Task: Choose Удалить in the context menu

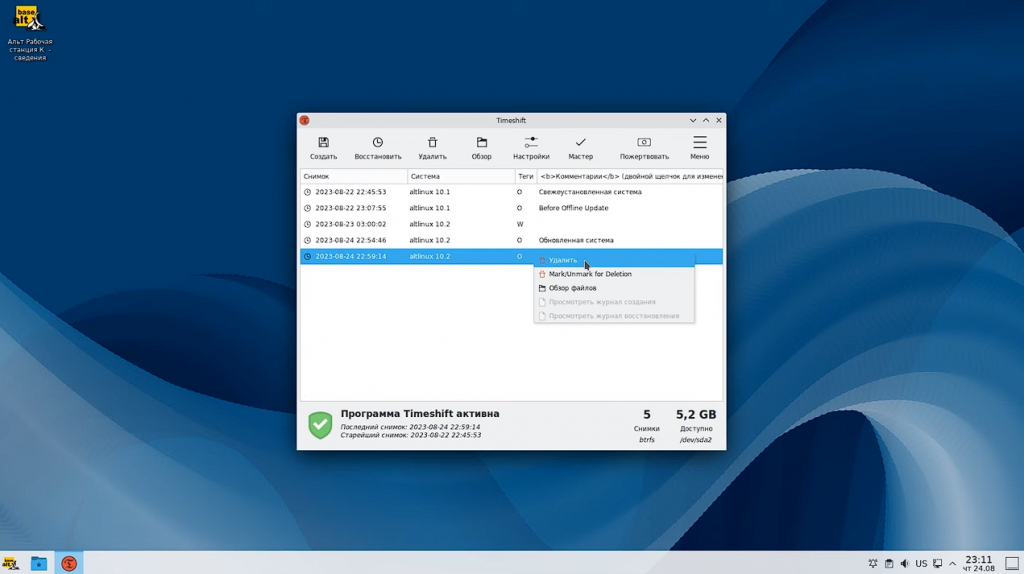Action: tap(614, 260)
